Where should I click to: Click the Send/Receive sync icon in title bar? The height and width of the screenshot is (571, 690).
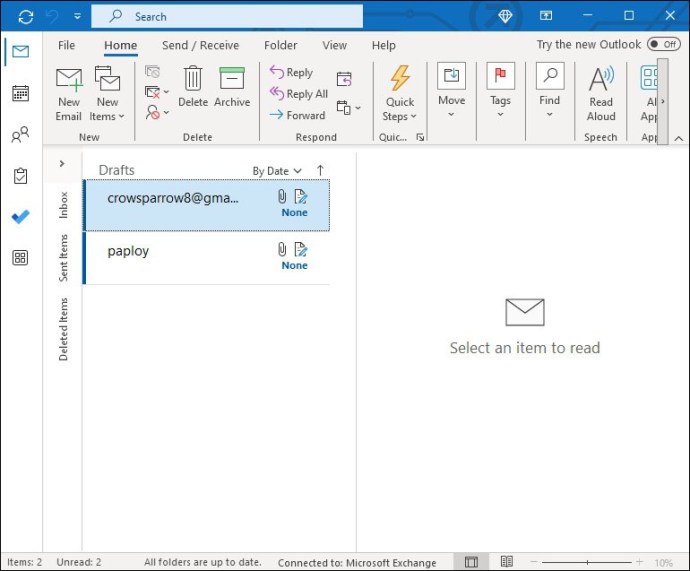(x=26, y=17)
